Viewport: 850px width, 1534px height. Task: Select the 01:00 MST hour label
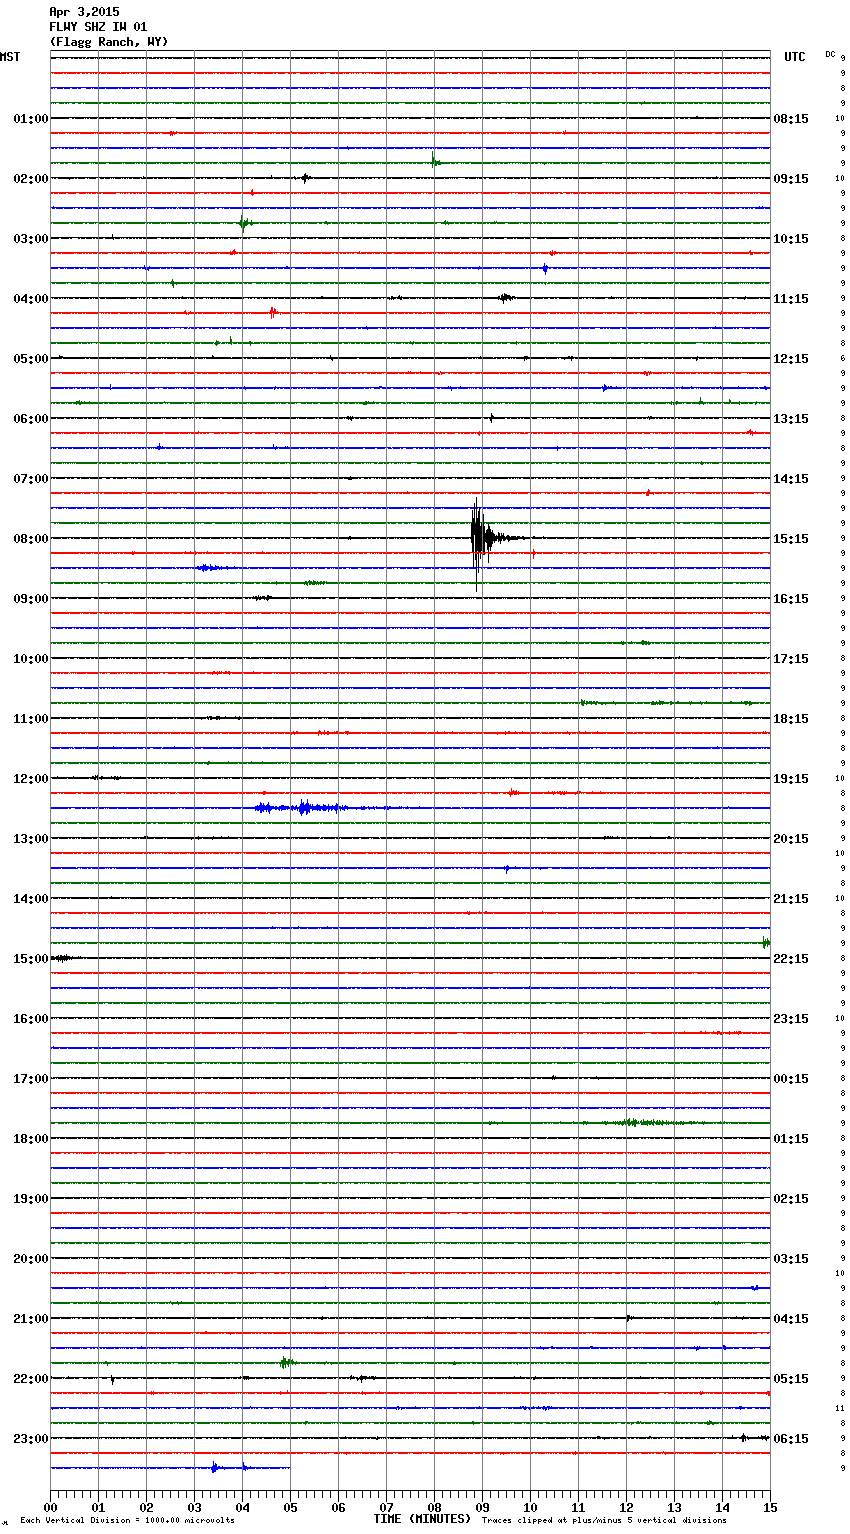pyautogui.click(x=31, y=119)
